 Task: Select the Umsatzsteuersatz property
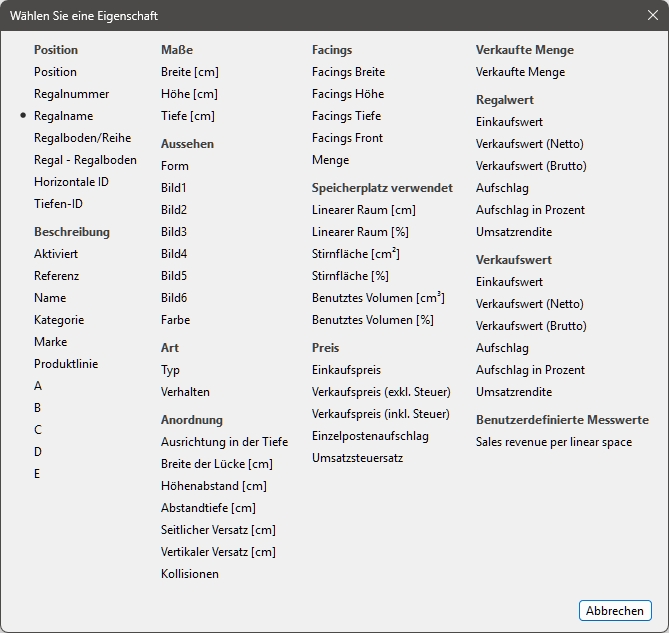coord(357,458)
